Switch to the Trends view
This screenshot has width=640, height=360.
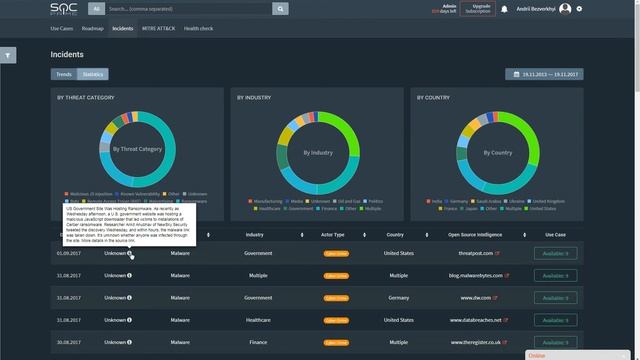pyautogui.click(x=64, y=74)
